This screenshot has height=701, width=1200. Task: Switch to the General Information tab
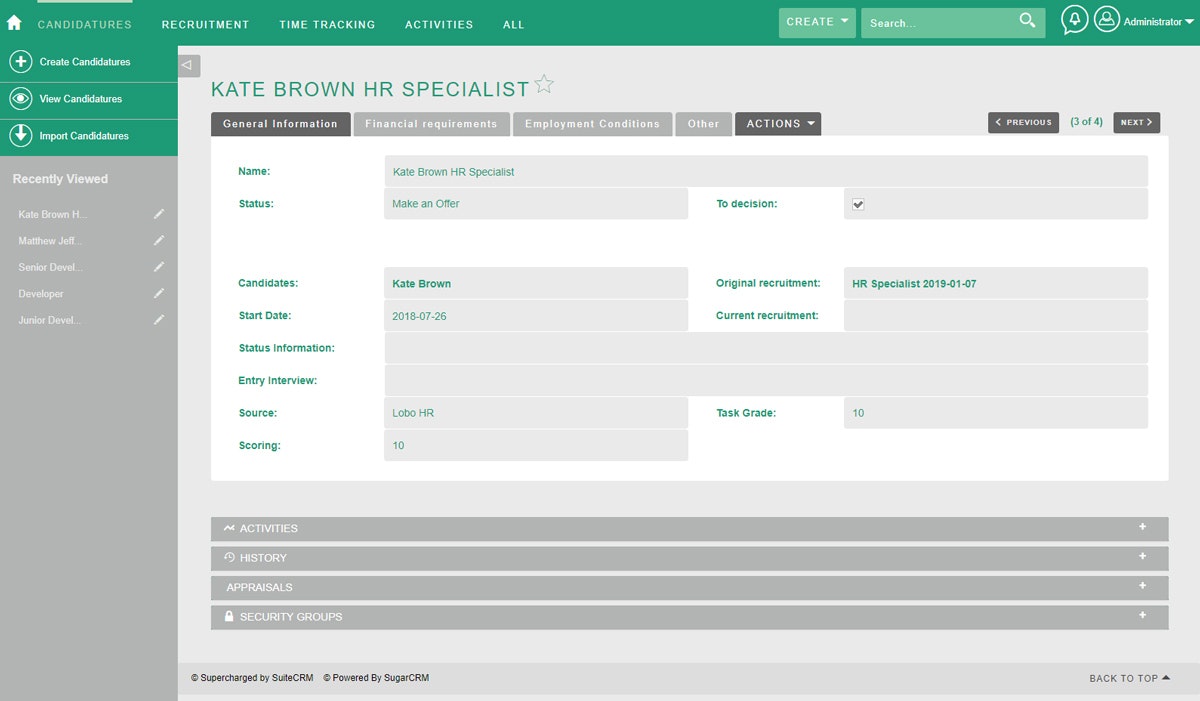click(x=280, y=124)
